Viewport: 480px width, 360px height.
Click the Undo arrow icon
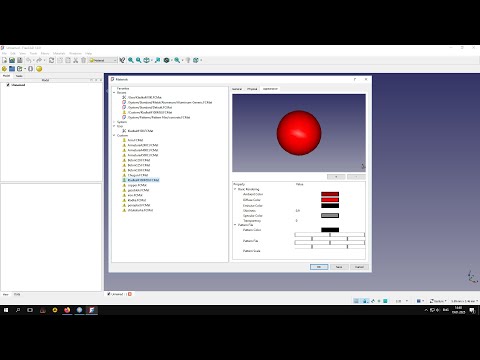29,60
